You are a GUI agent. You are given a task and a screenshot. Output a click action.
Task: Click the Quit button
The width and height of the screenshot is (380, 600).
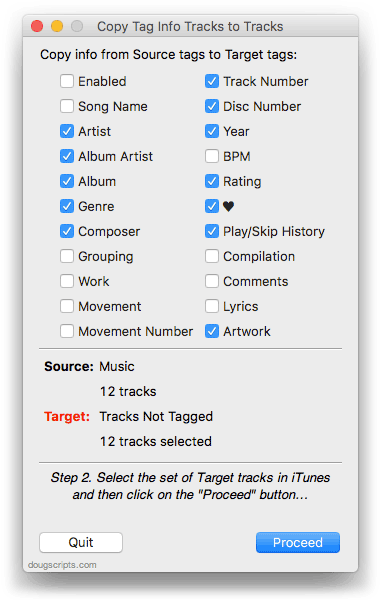click(81, 542)
